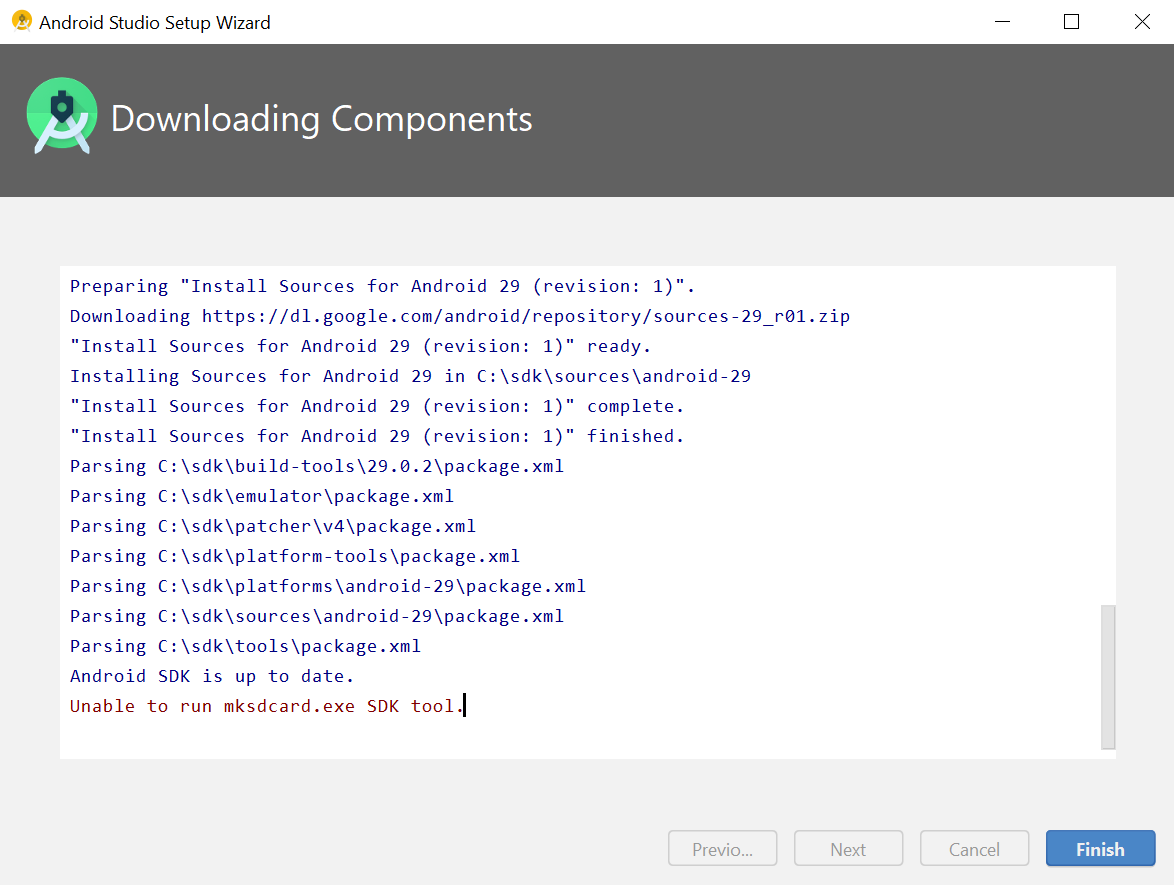Minimize the Setup Wizard window
1174x885 pixels.
pos(1001,22)
